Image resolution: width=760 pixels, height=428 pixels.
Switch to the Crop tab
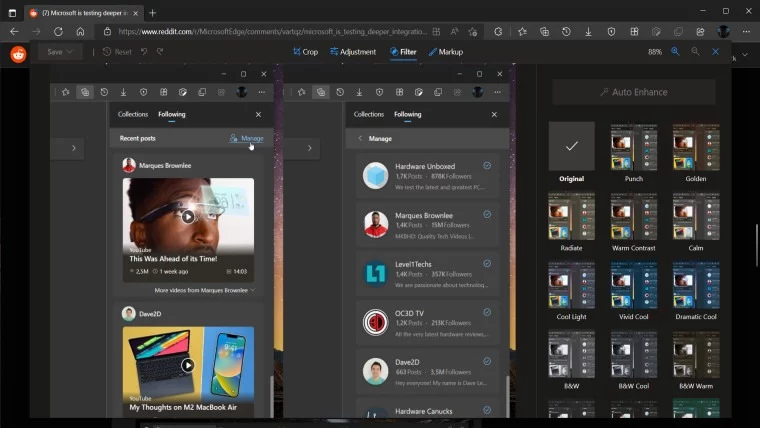pyautogui.click(x=305, y=52)
